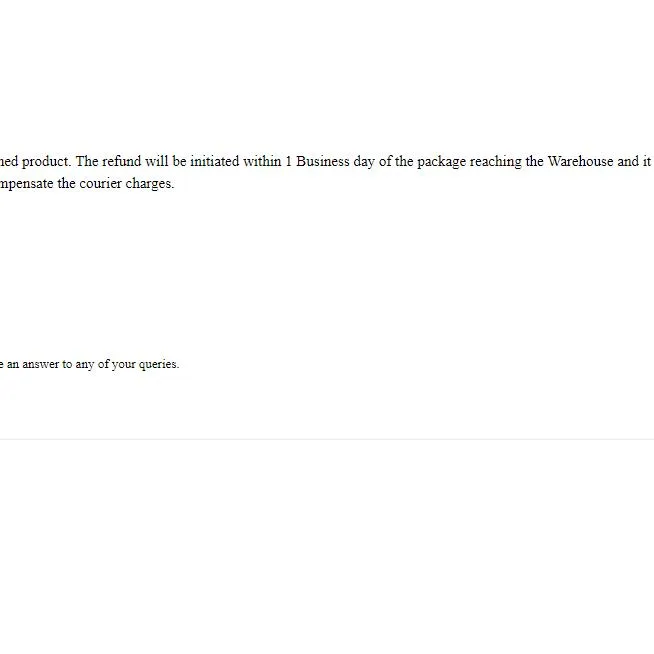Click the word "courier" in the second line
The image size is (654, 654).
(101, 184)
